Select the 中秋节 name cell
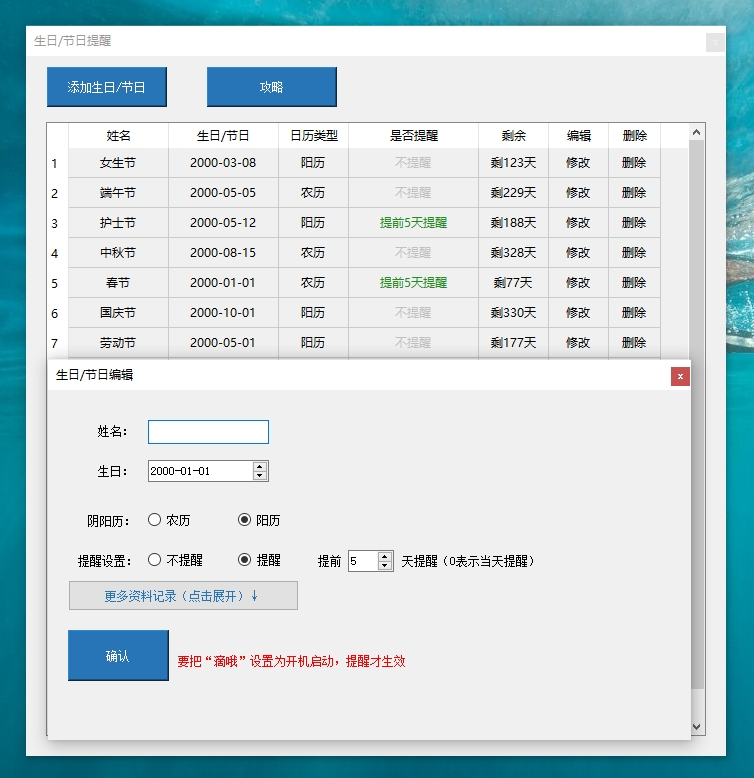The height and width of the screenshot is (778, 754). tap(119, 253)
